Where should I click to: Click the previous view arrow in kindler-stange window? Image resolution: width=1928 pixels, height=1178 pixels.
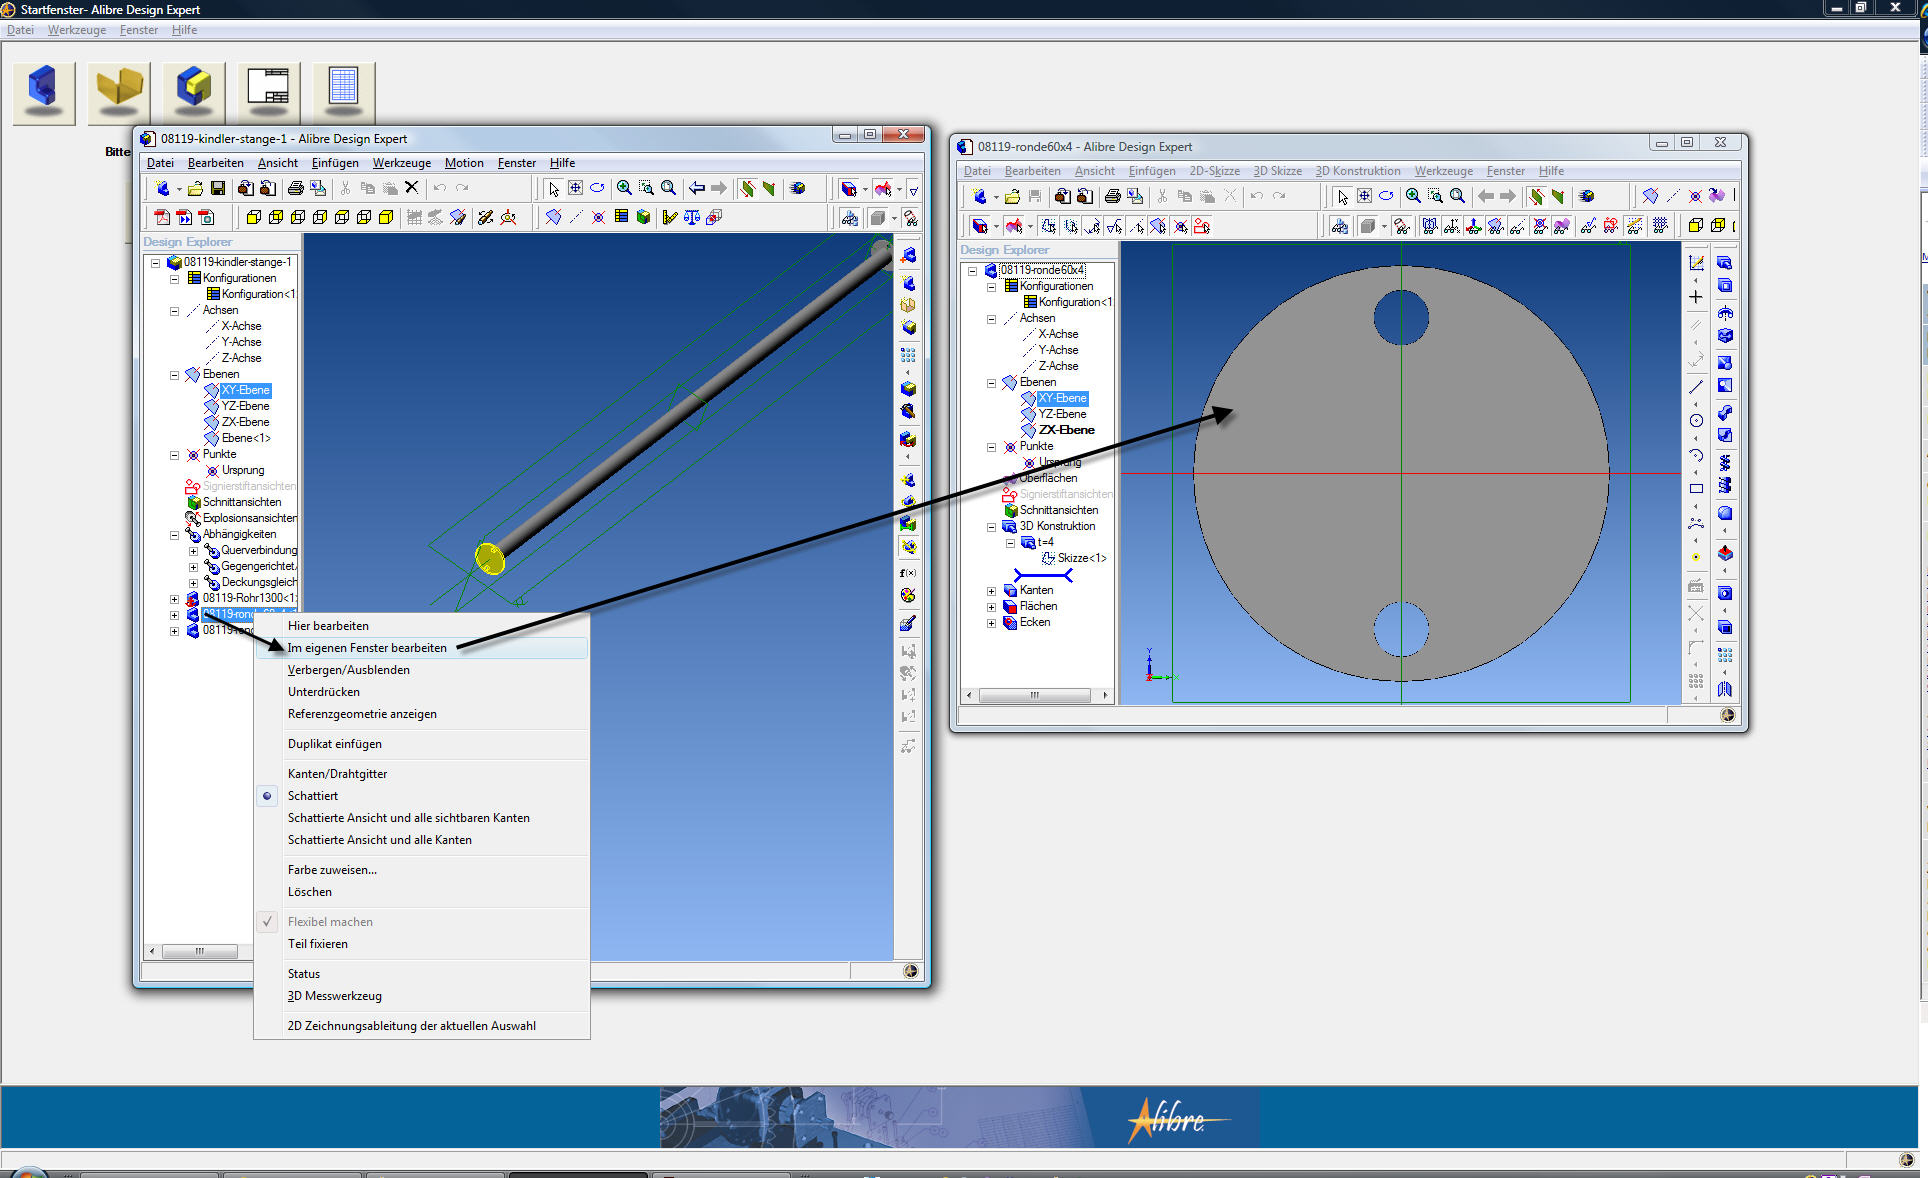point(697,188)
